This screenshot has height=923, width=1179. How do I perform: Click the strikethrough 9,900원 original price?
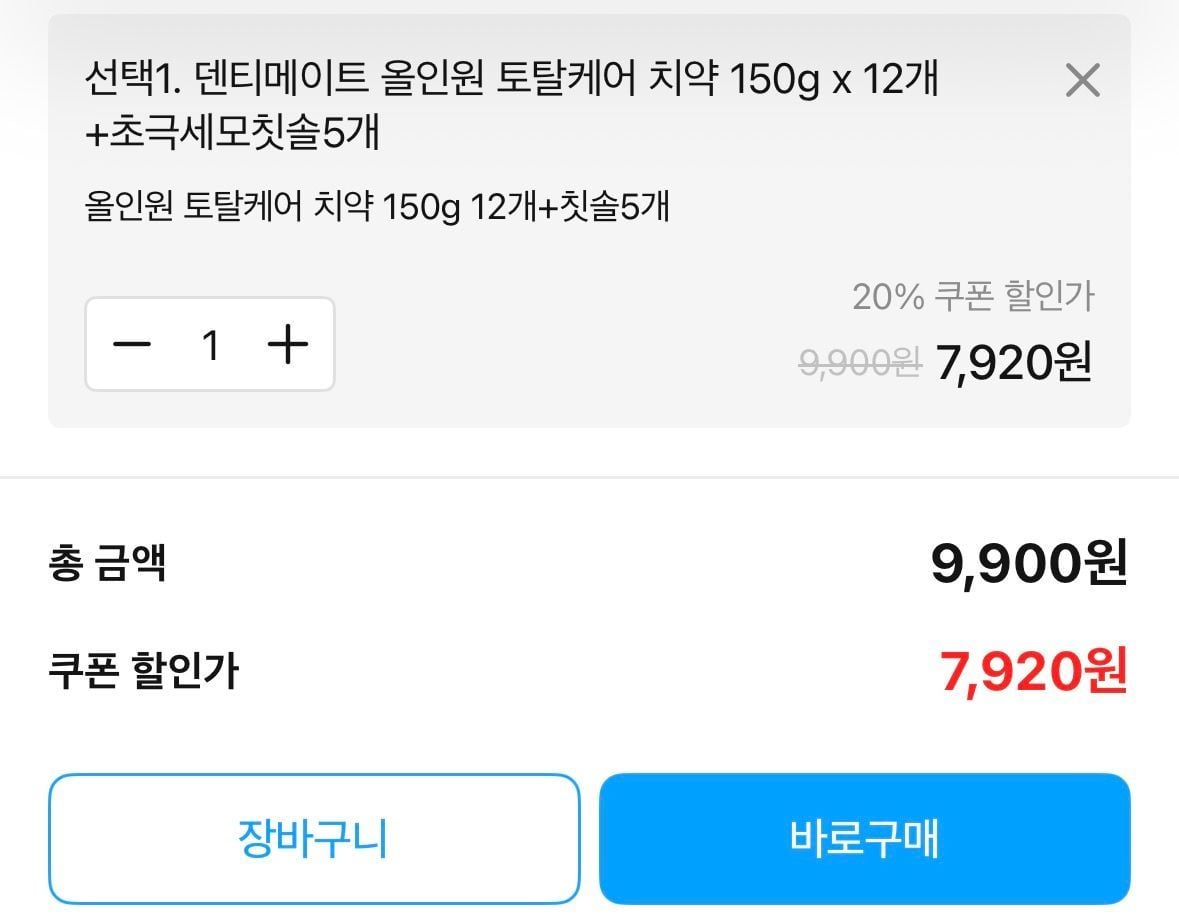point(859,363)
